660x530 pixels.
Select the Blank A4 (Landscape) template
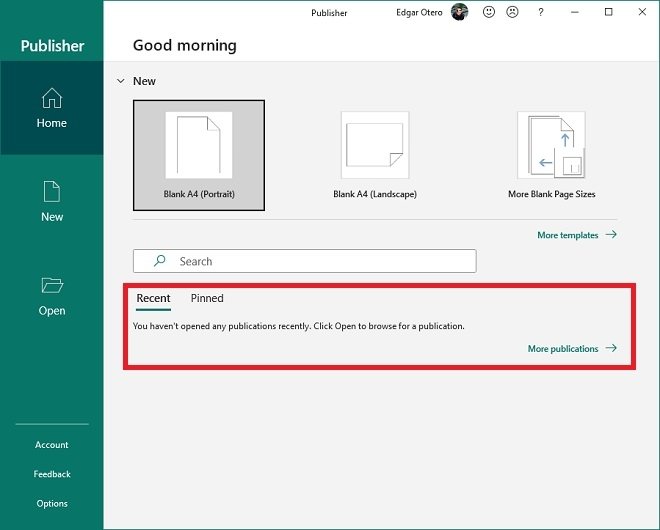click(x=375, y=155)
